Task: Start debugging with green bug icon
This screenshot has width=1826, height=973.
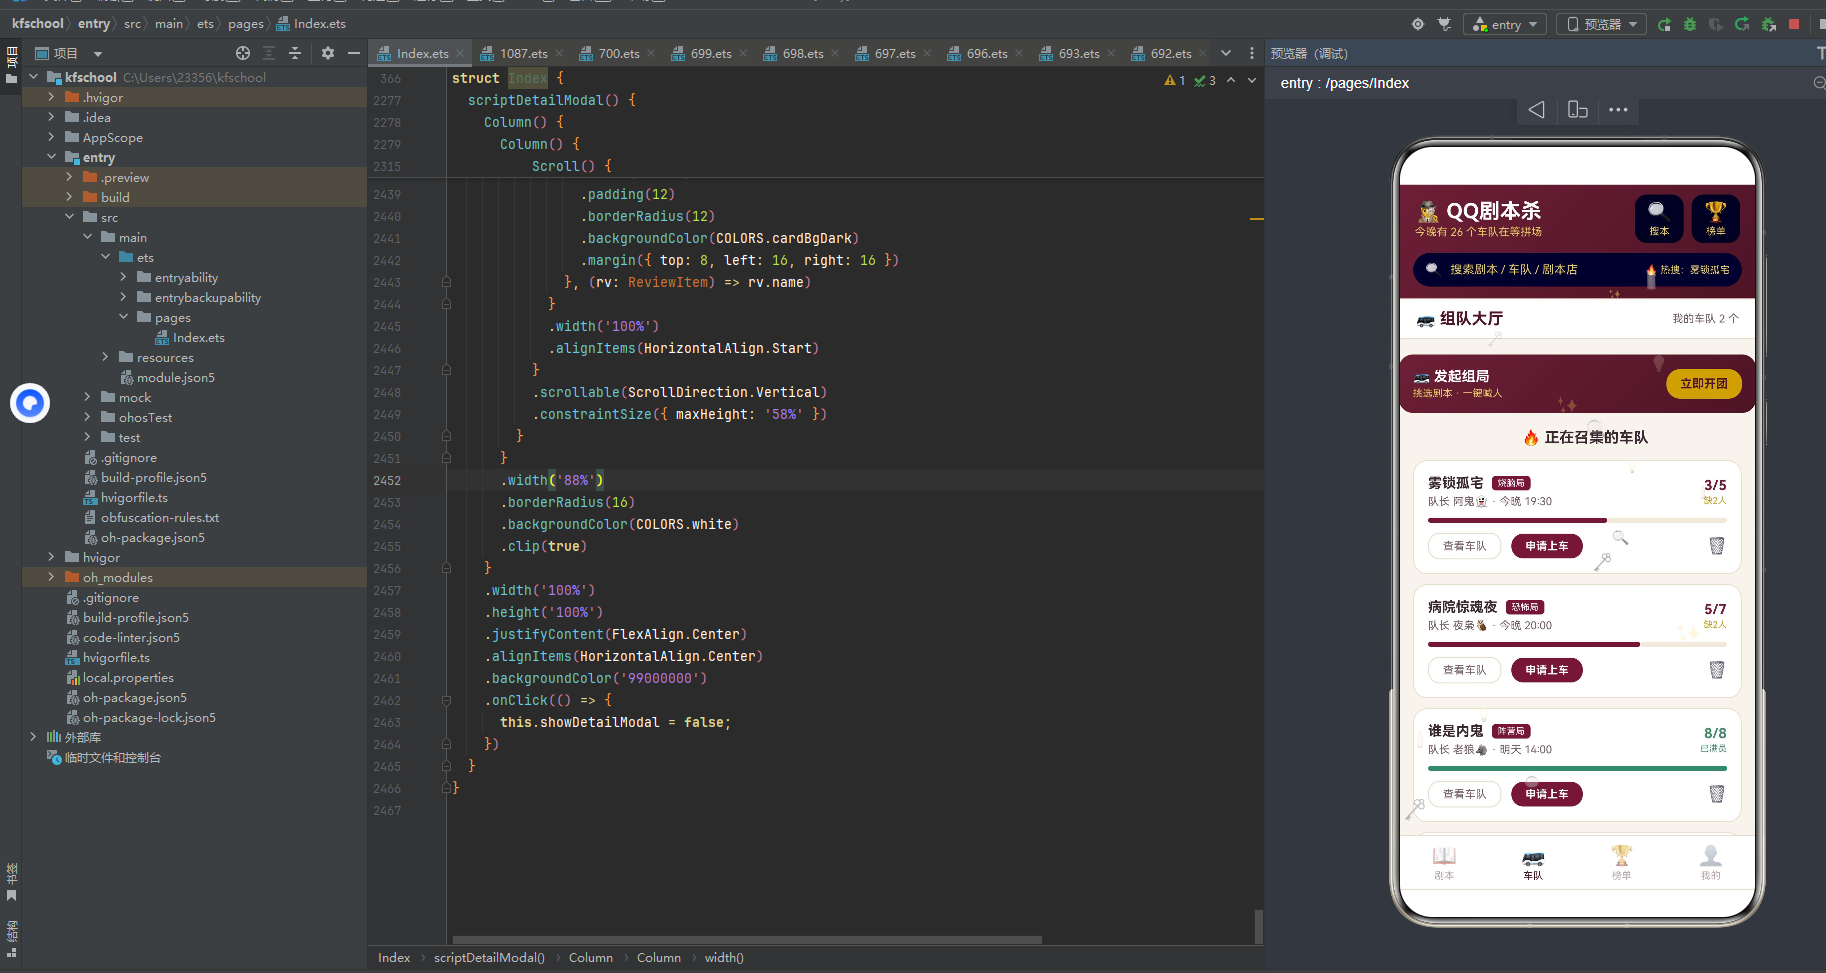Action: click(1690, 24)
